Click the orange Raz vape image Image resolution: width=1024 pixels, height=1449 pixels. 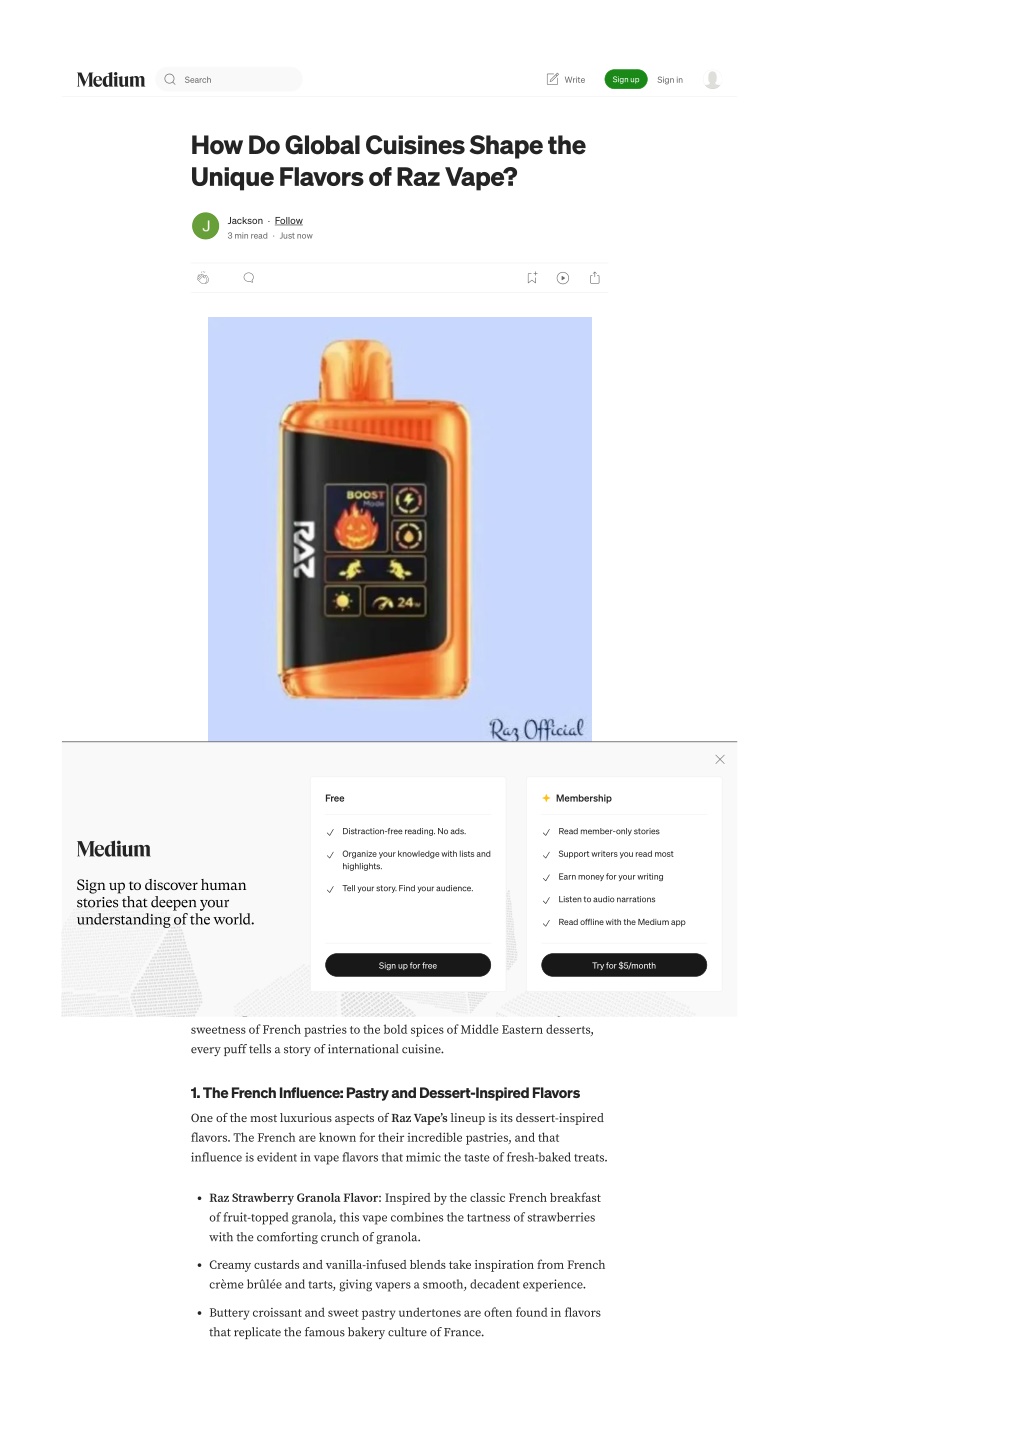pyautogui.click(x=400, y=529)
